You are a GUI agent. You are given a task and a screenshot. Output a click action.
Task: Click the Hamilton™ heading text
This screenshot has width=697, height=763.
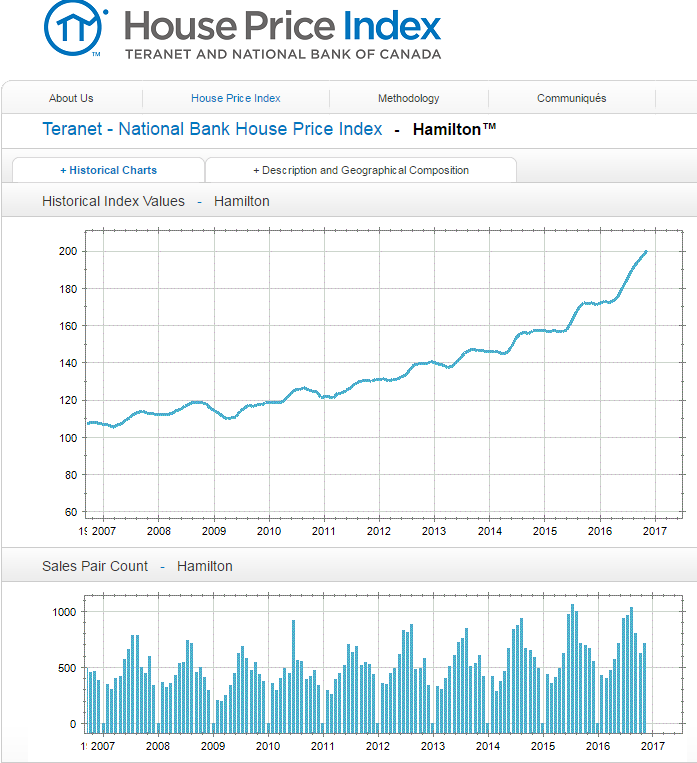(x=454, y=129)
